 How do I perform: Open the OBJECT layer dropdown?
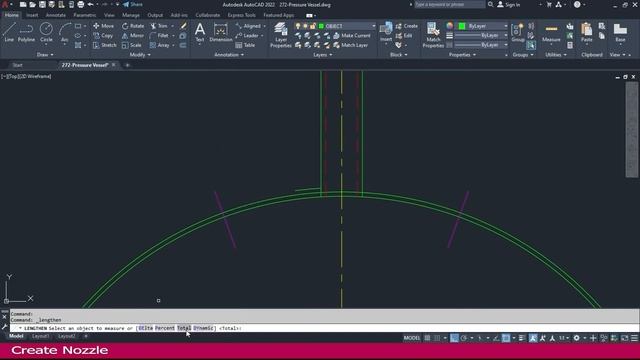[373, 26]
